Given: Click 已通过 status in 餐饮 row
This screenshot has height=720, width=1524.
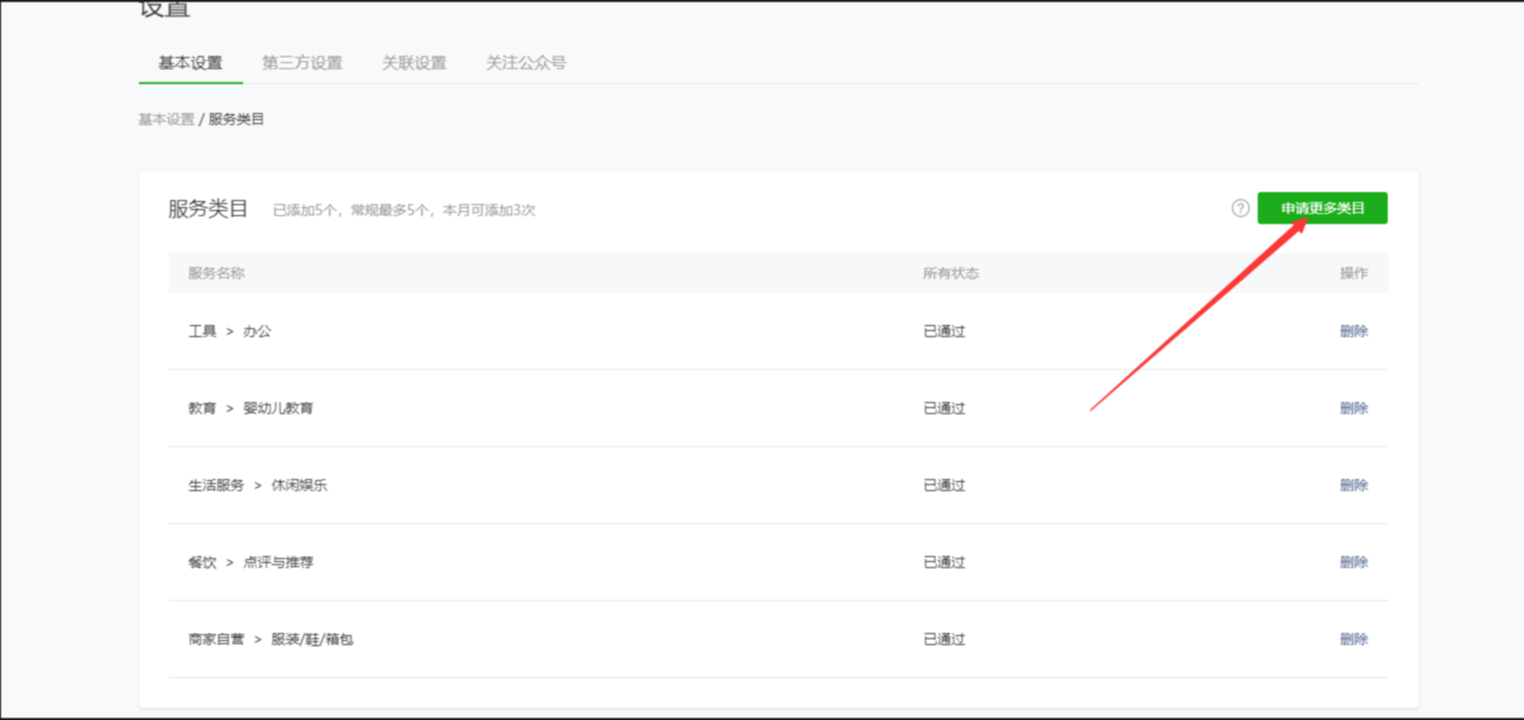Looking at the screenshot, I should point(944,562).
